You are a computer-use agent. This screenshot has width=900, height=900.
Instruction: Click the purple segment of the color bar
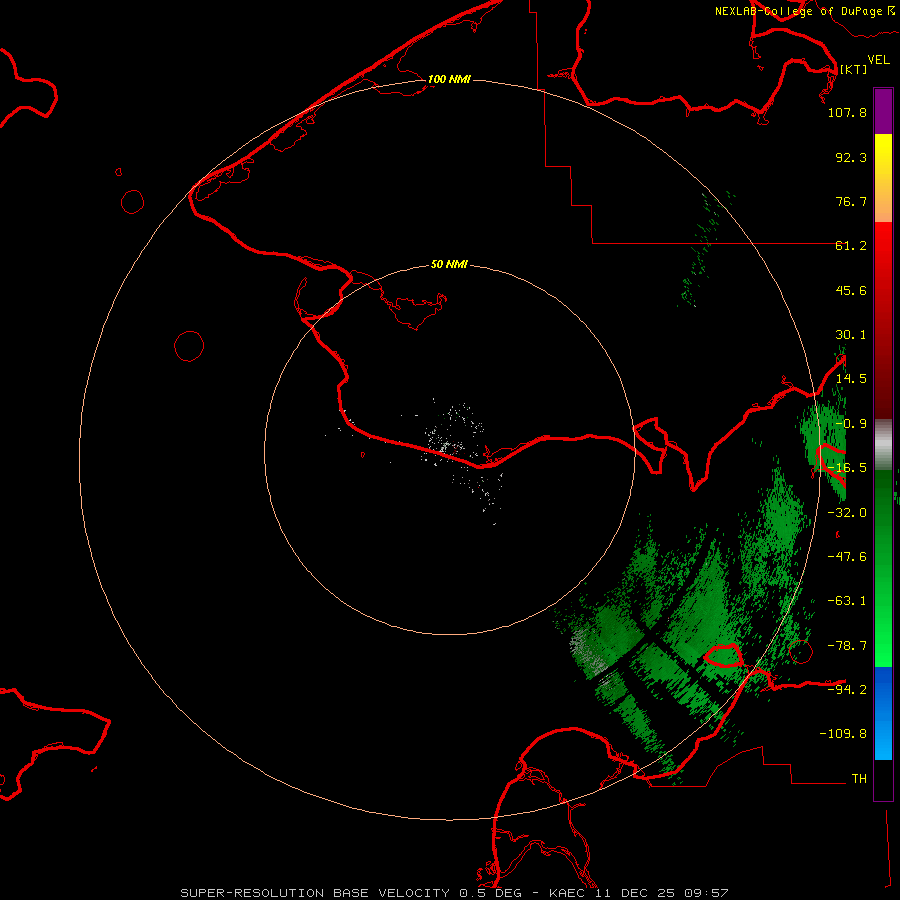[x=883, y=111]
